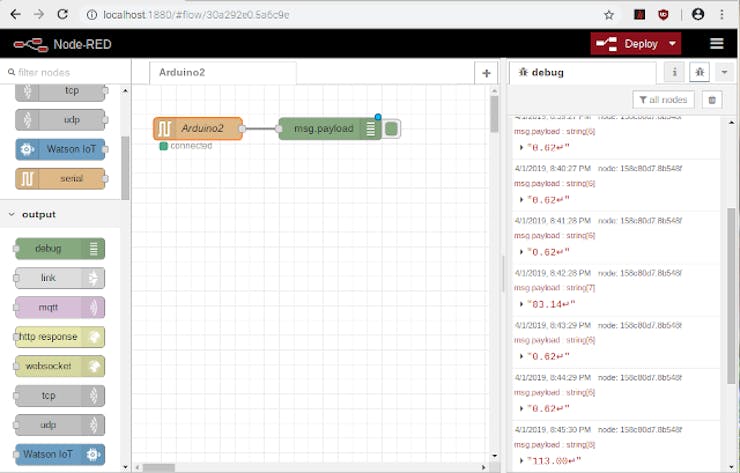Bookmark page with the star icon
The width and height of the screenshot is (740, 473).
coord(609,15)
